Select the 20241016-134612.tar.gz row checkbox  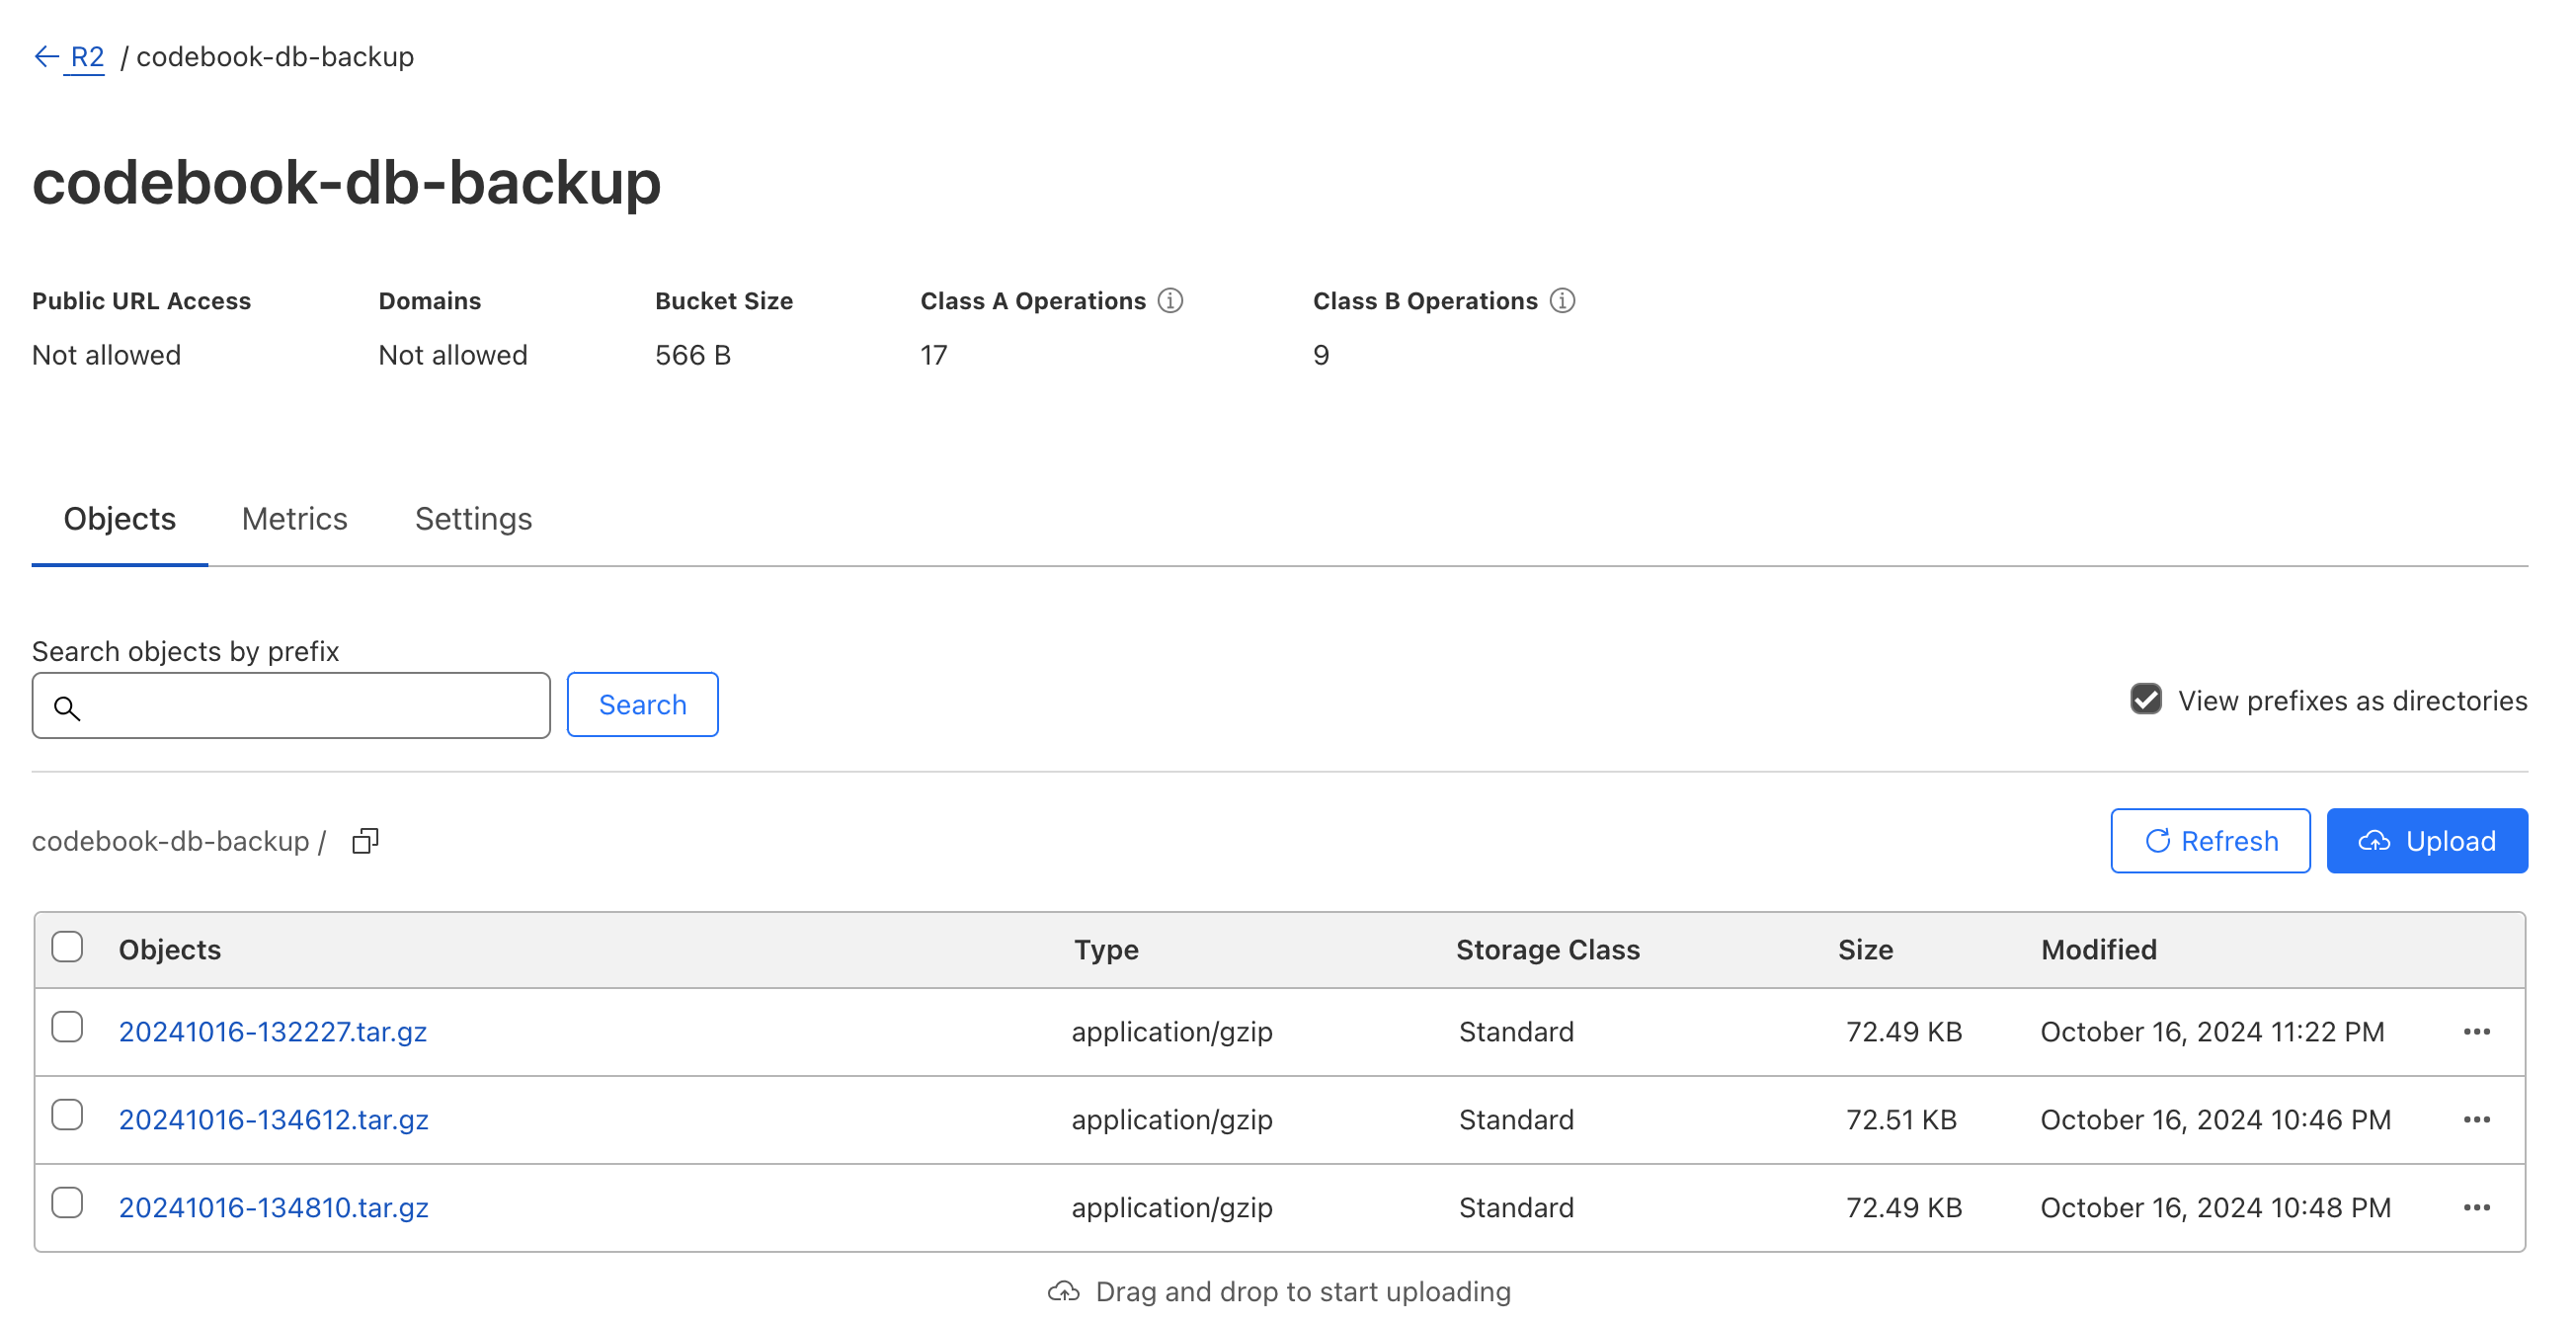point(67,1116)
